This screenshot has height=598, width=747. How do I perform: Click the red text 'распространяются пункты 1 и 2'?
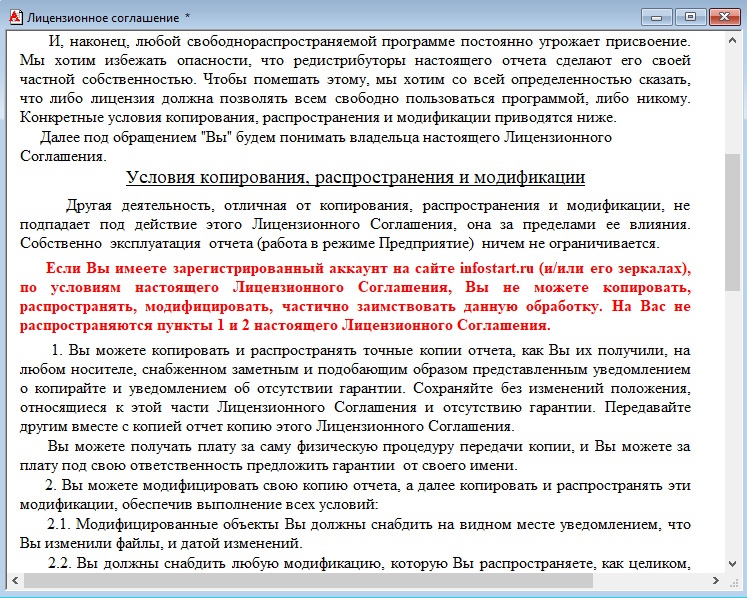click(135, 325)
